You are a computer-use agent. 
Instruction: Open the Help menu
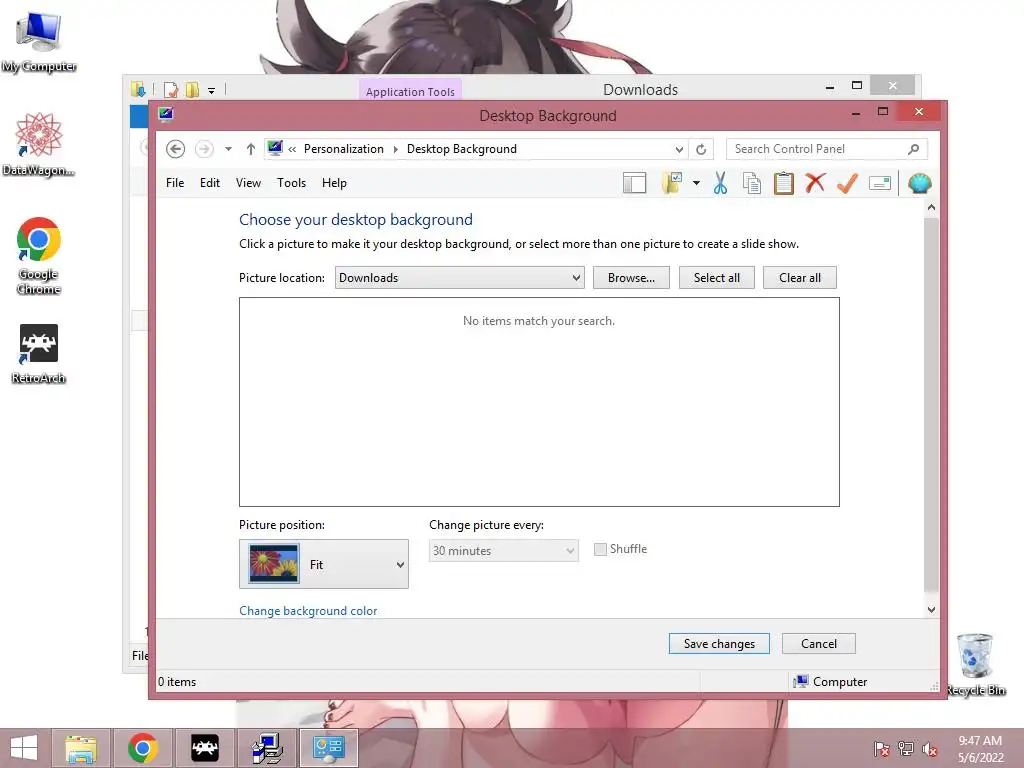coord(334,183)
